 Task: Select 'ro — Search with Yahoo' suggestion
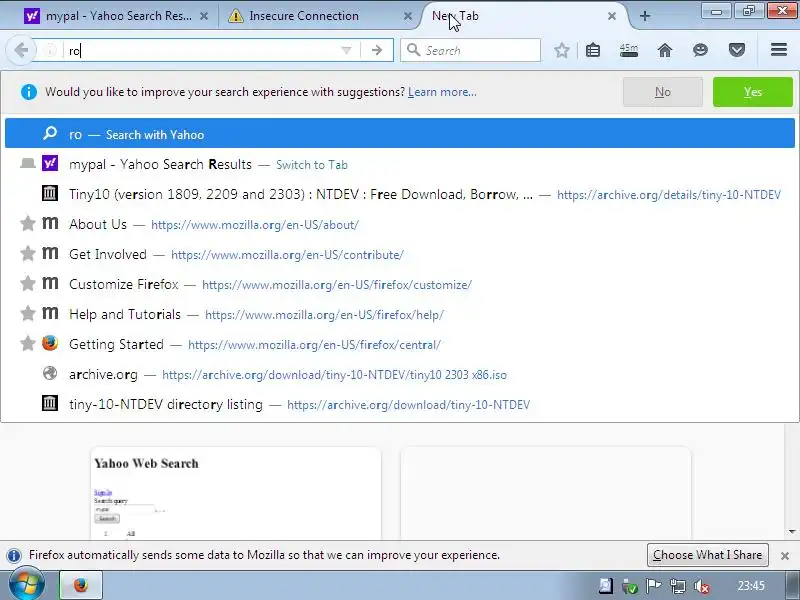[x=400, y=134]
